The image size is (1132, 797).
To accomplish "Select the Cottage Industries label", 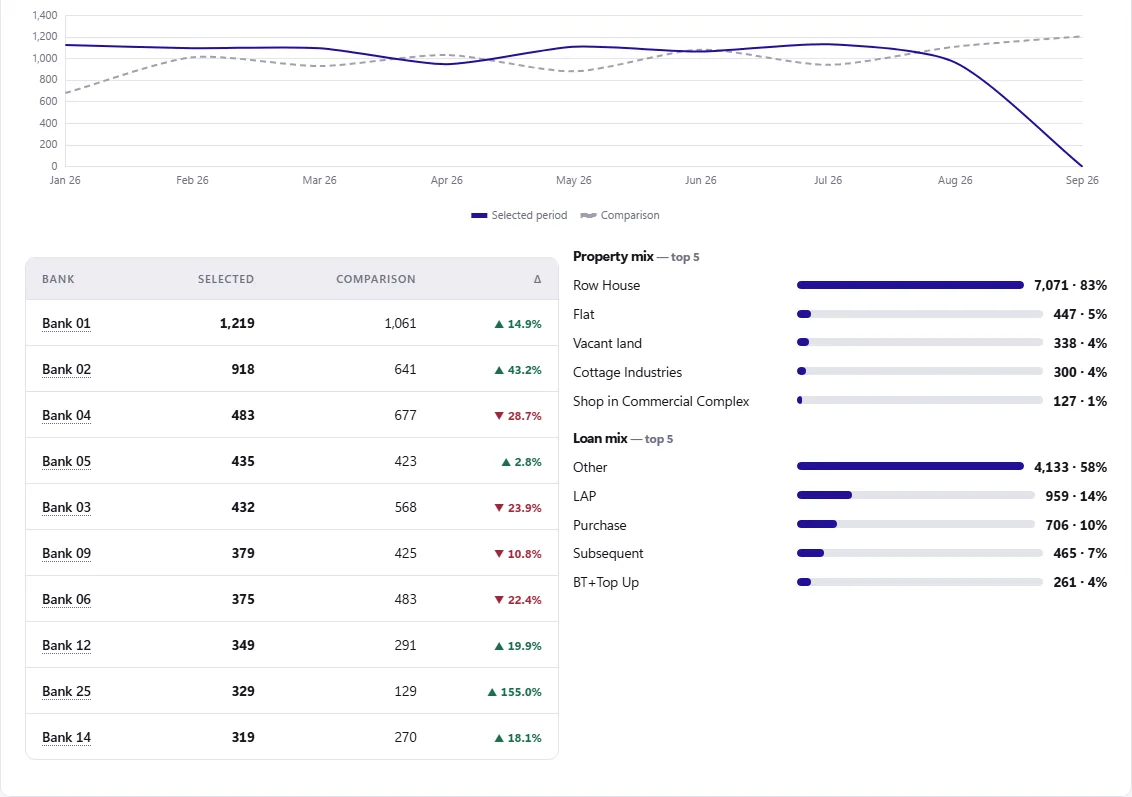I will pyautogui.click(x=627, y=372).
